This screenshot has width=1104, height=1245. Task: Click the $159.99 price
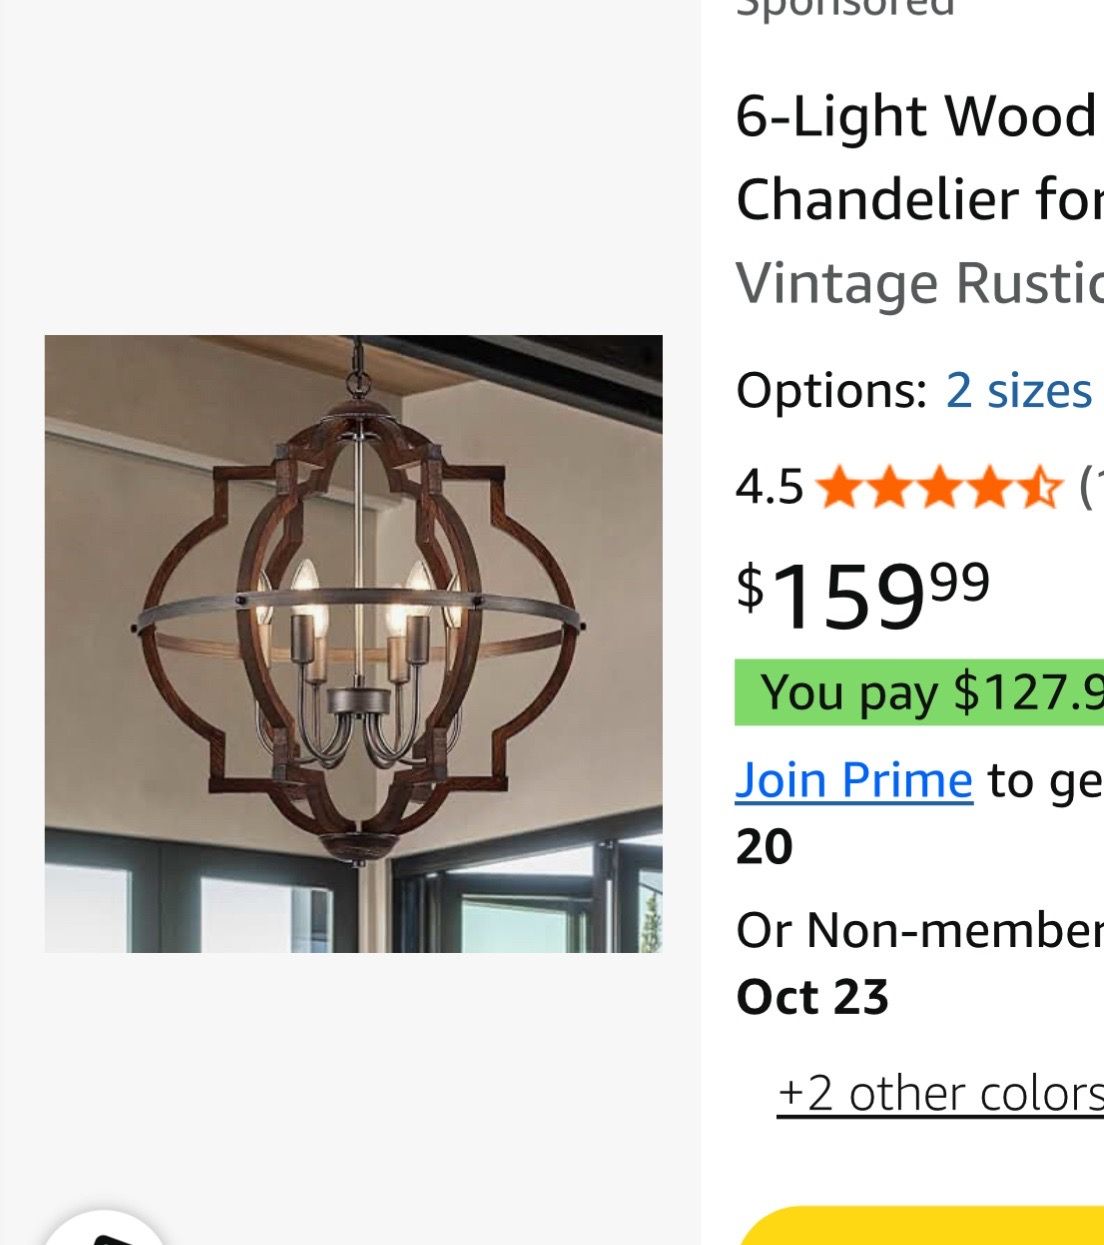(863, 596)
